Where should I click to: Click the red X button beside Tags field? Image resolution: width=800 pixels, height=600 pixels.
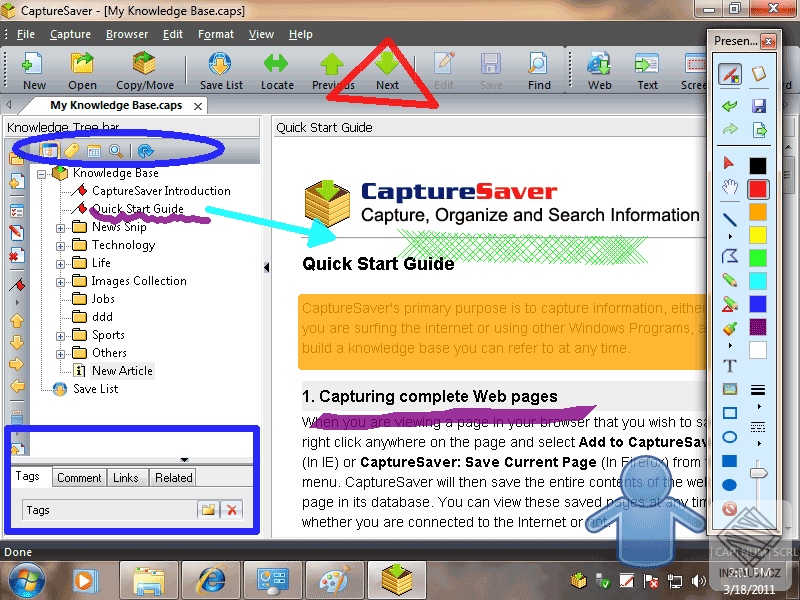click(232, 510)
